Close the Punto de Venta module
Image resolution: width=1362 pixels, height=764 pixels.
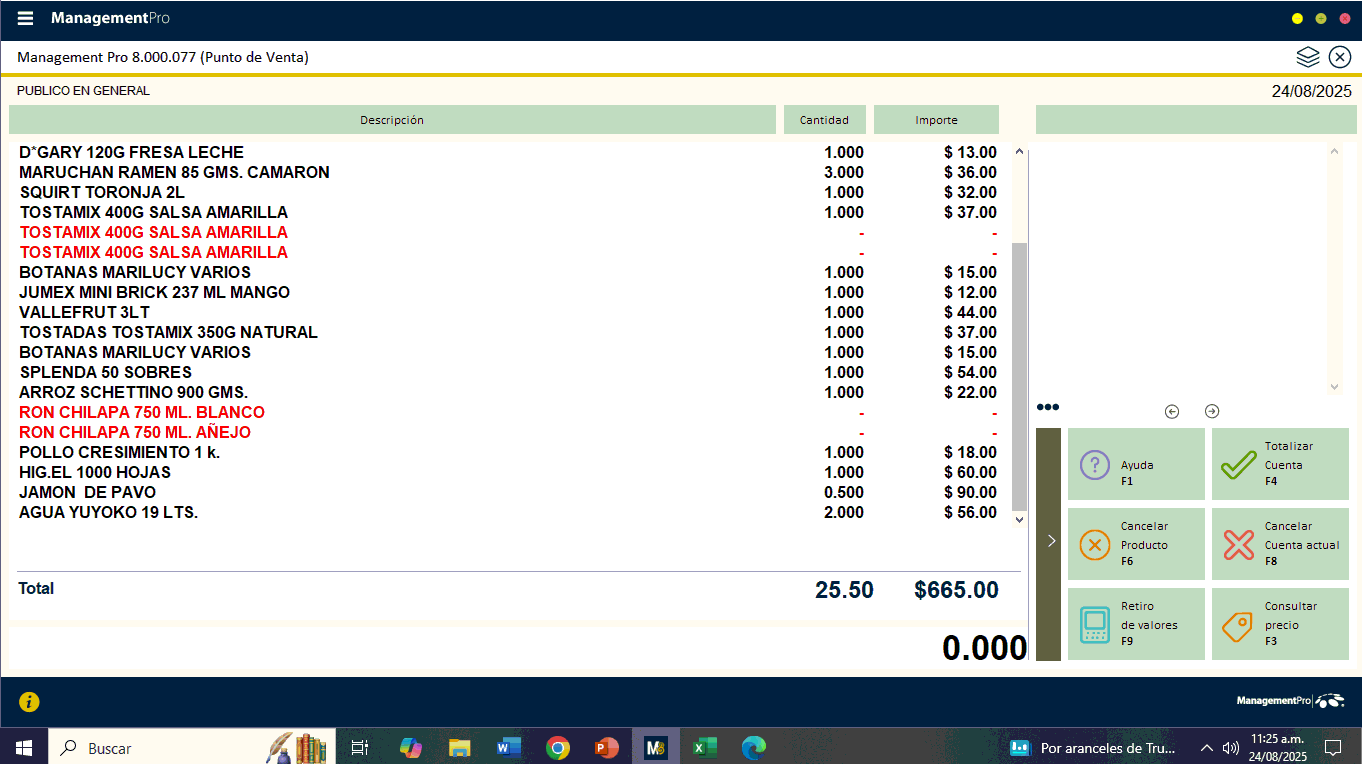pyautogui.click(x=1340, y=57)
